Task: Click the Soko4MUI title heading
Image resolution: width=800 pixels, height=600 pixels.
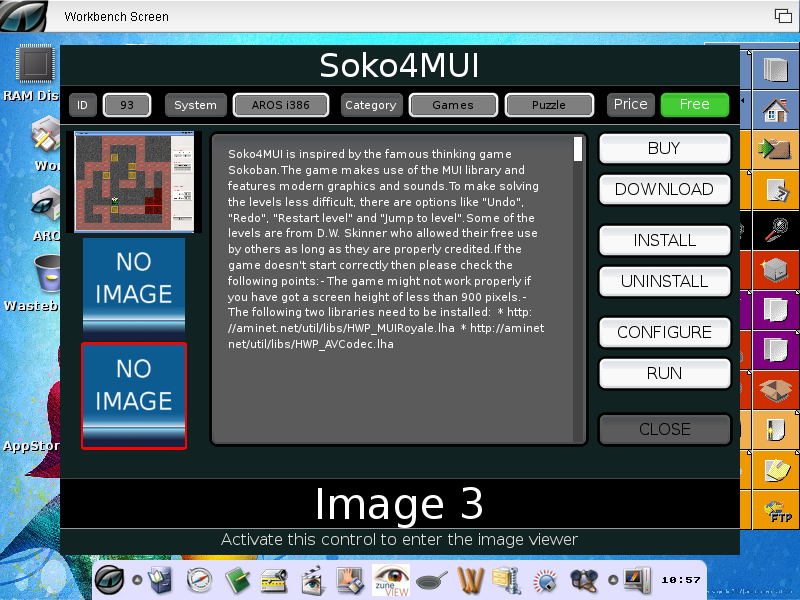Action: click(399, 66)
